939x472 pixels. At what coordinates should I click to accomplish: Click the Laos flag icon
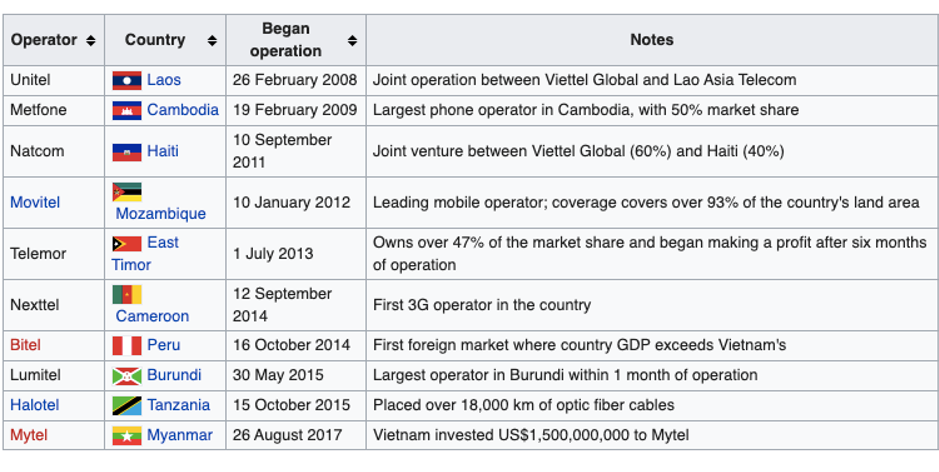[x=126, y=80]
